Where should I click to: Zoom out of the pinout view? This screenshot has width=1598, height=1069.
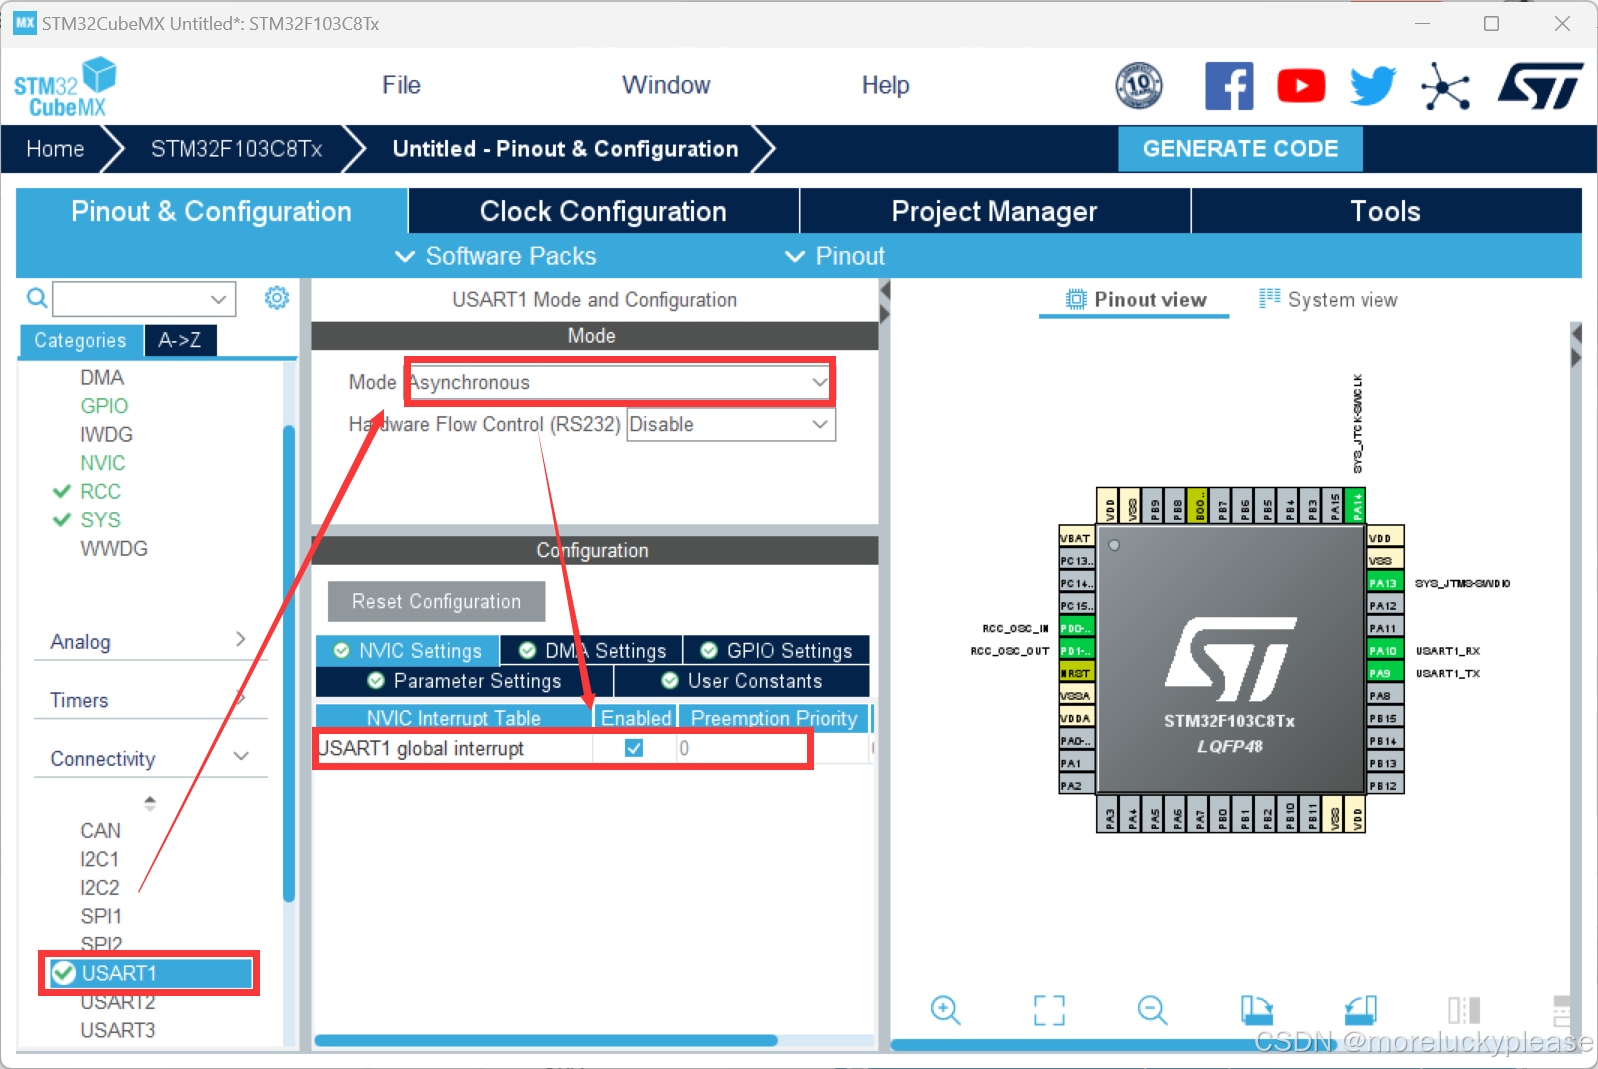coord(1153,1010)
